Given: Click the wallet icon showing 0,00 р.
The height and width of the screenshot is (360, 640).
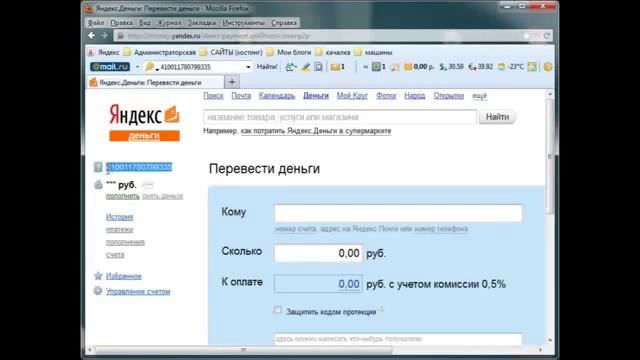Looking at the screenshot, I should tap(419, 67).
